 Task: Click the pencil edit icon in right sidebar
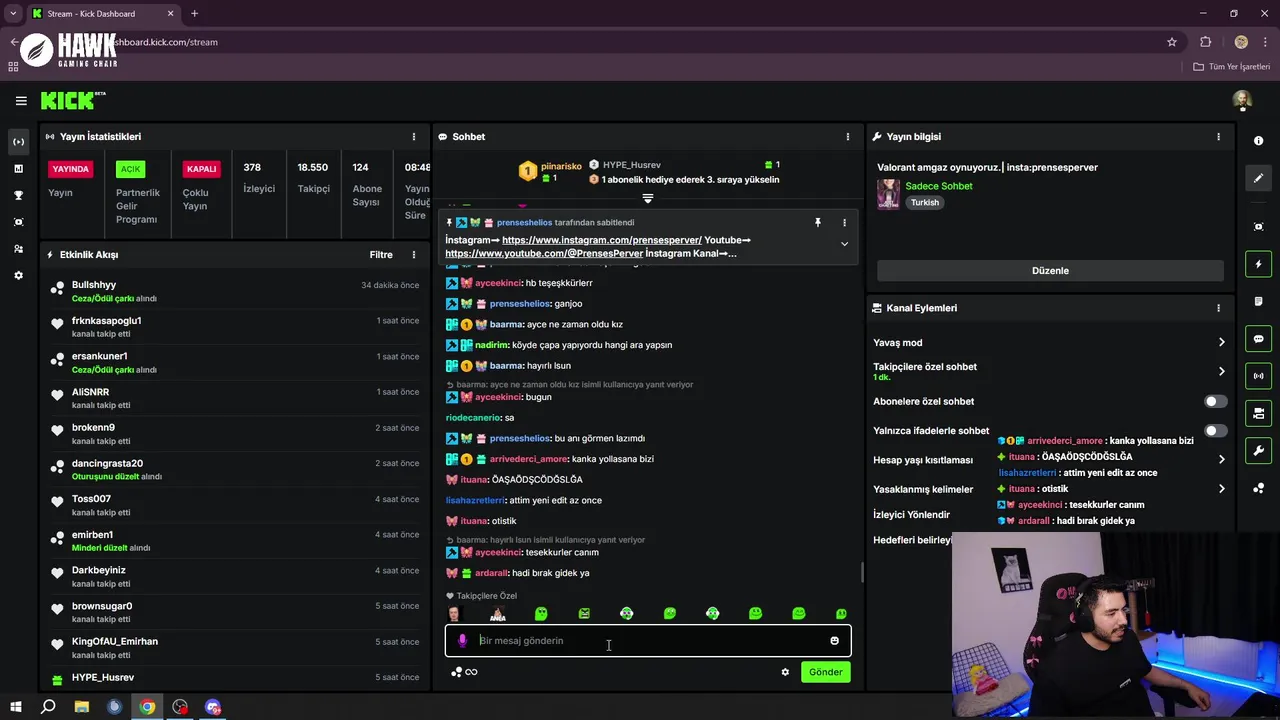pyautogui.click(x=1259, y=178)
